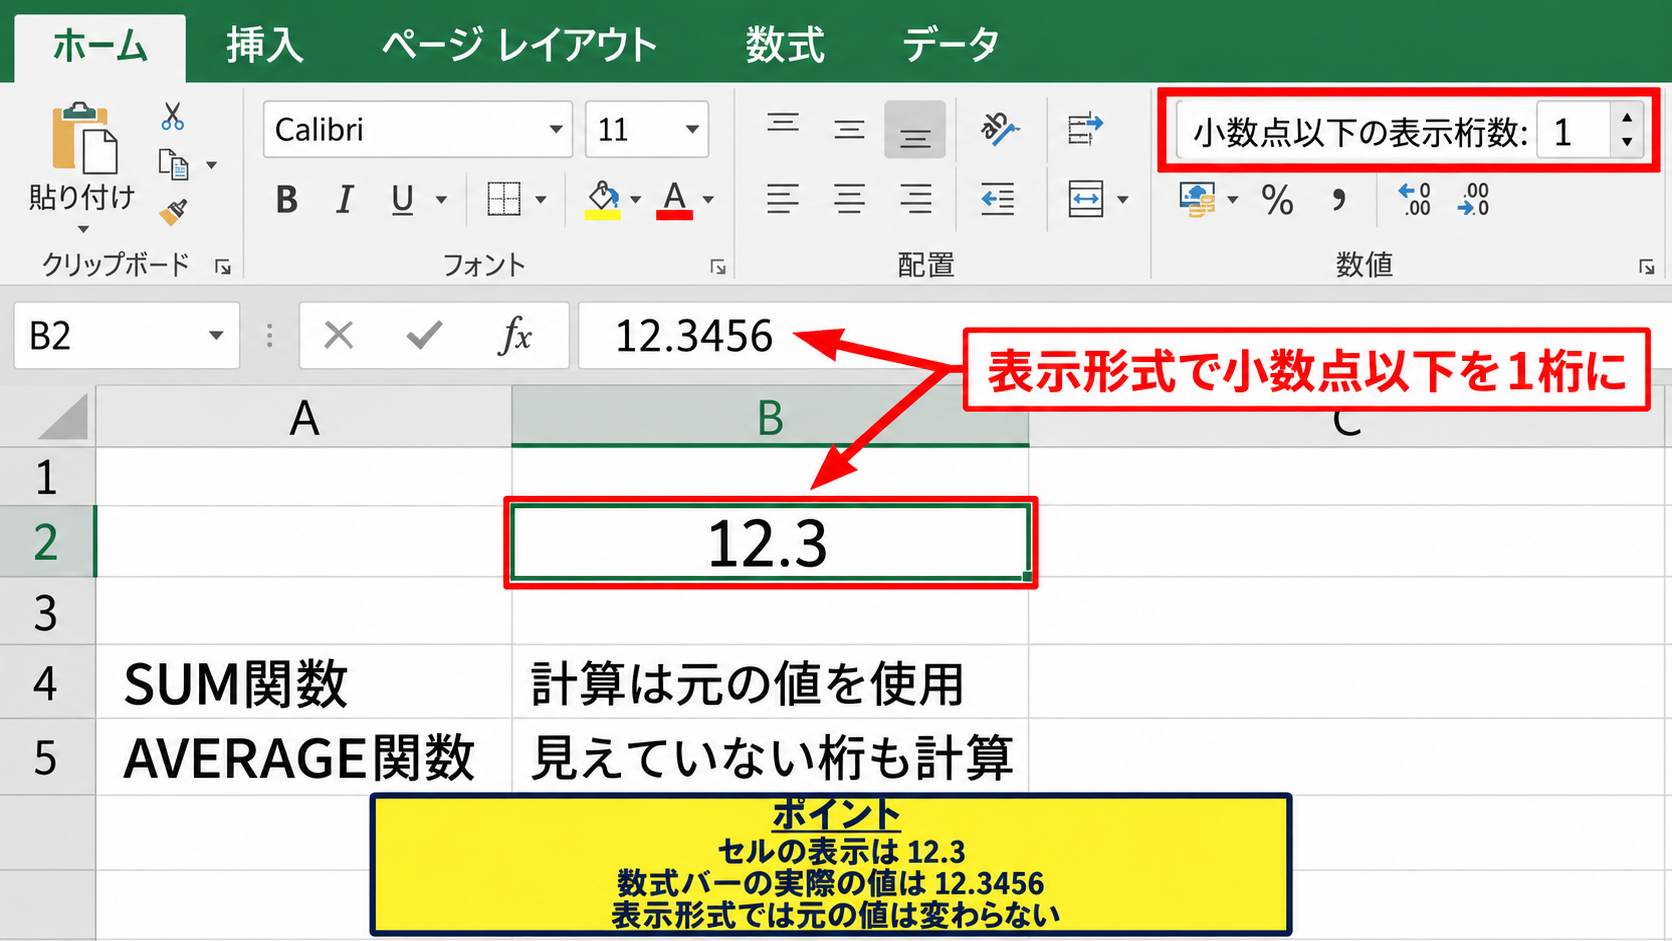The image size is (1672, 941).
Task: Open the 数式 tab
Action: tap(785, 46)
